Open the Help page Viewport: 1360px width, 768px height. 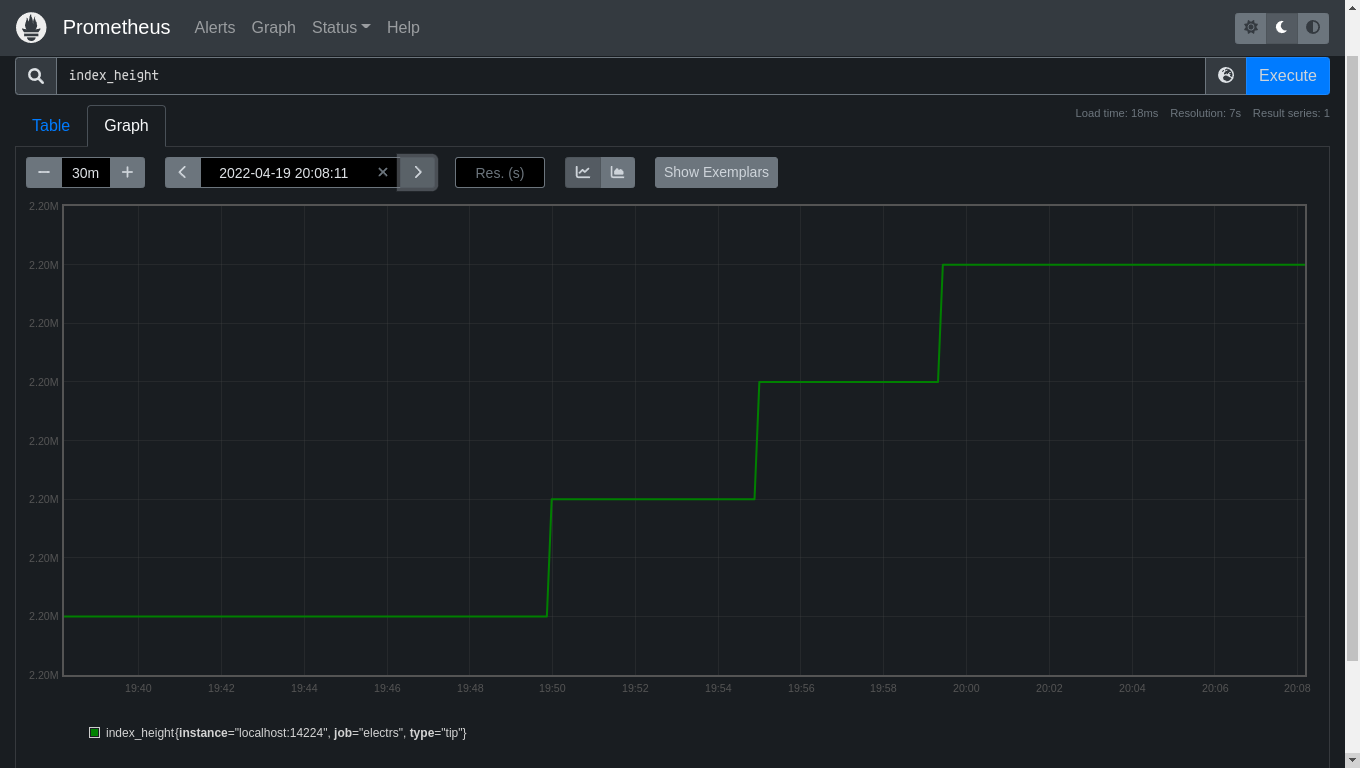click(x=403, y=28)
